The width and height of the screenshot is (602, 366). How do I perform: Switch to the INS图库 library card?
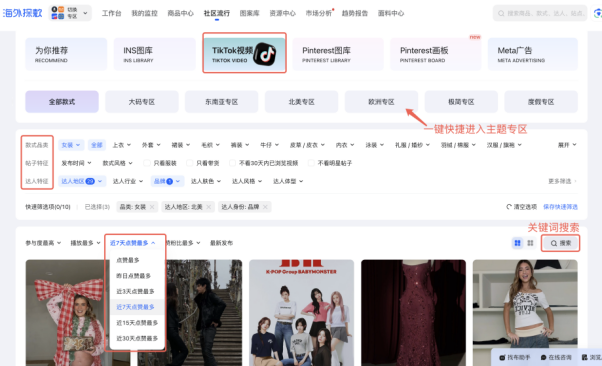click(154, 54)
